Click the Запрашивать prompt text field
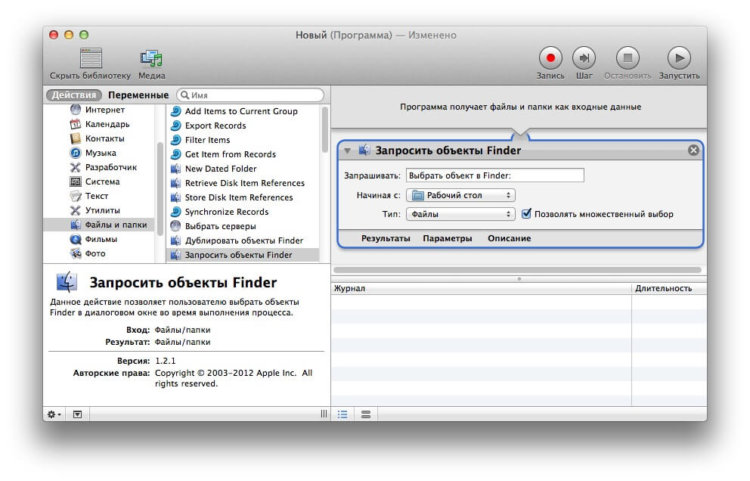 tap(495, 175)
